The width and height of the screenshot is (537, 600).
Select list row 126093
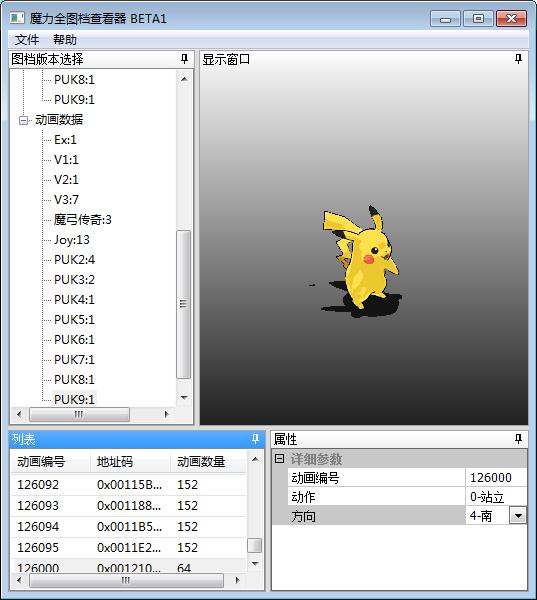click(x=128, y=506)
